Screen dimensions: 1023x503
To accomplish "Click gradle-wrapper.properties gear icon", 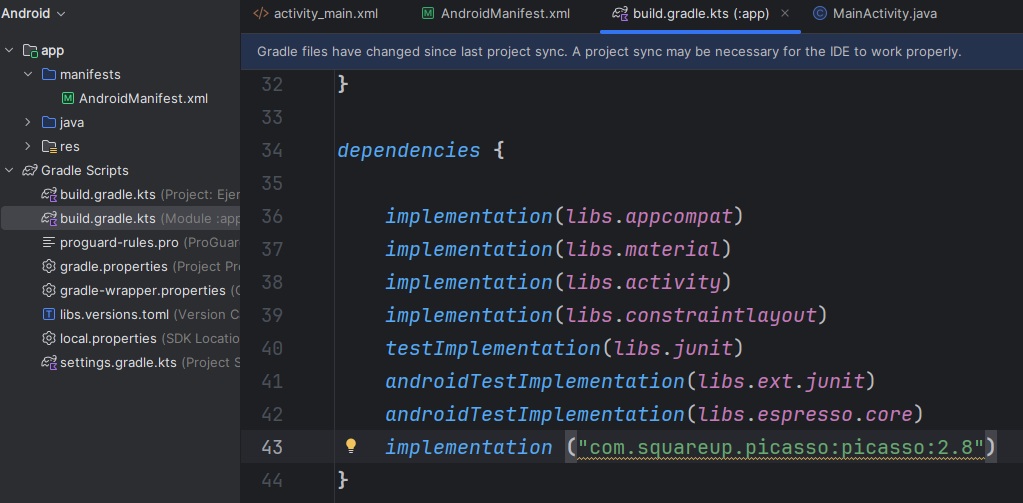I will coord(49,290).
